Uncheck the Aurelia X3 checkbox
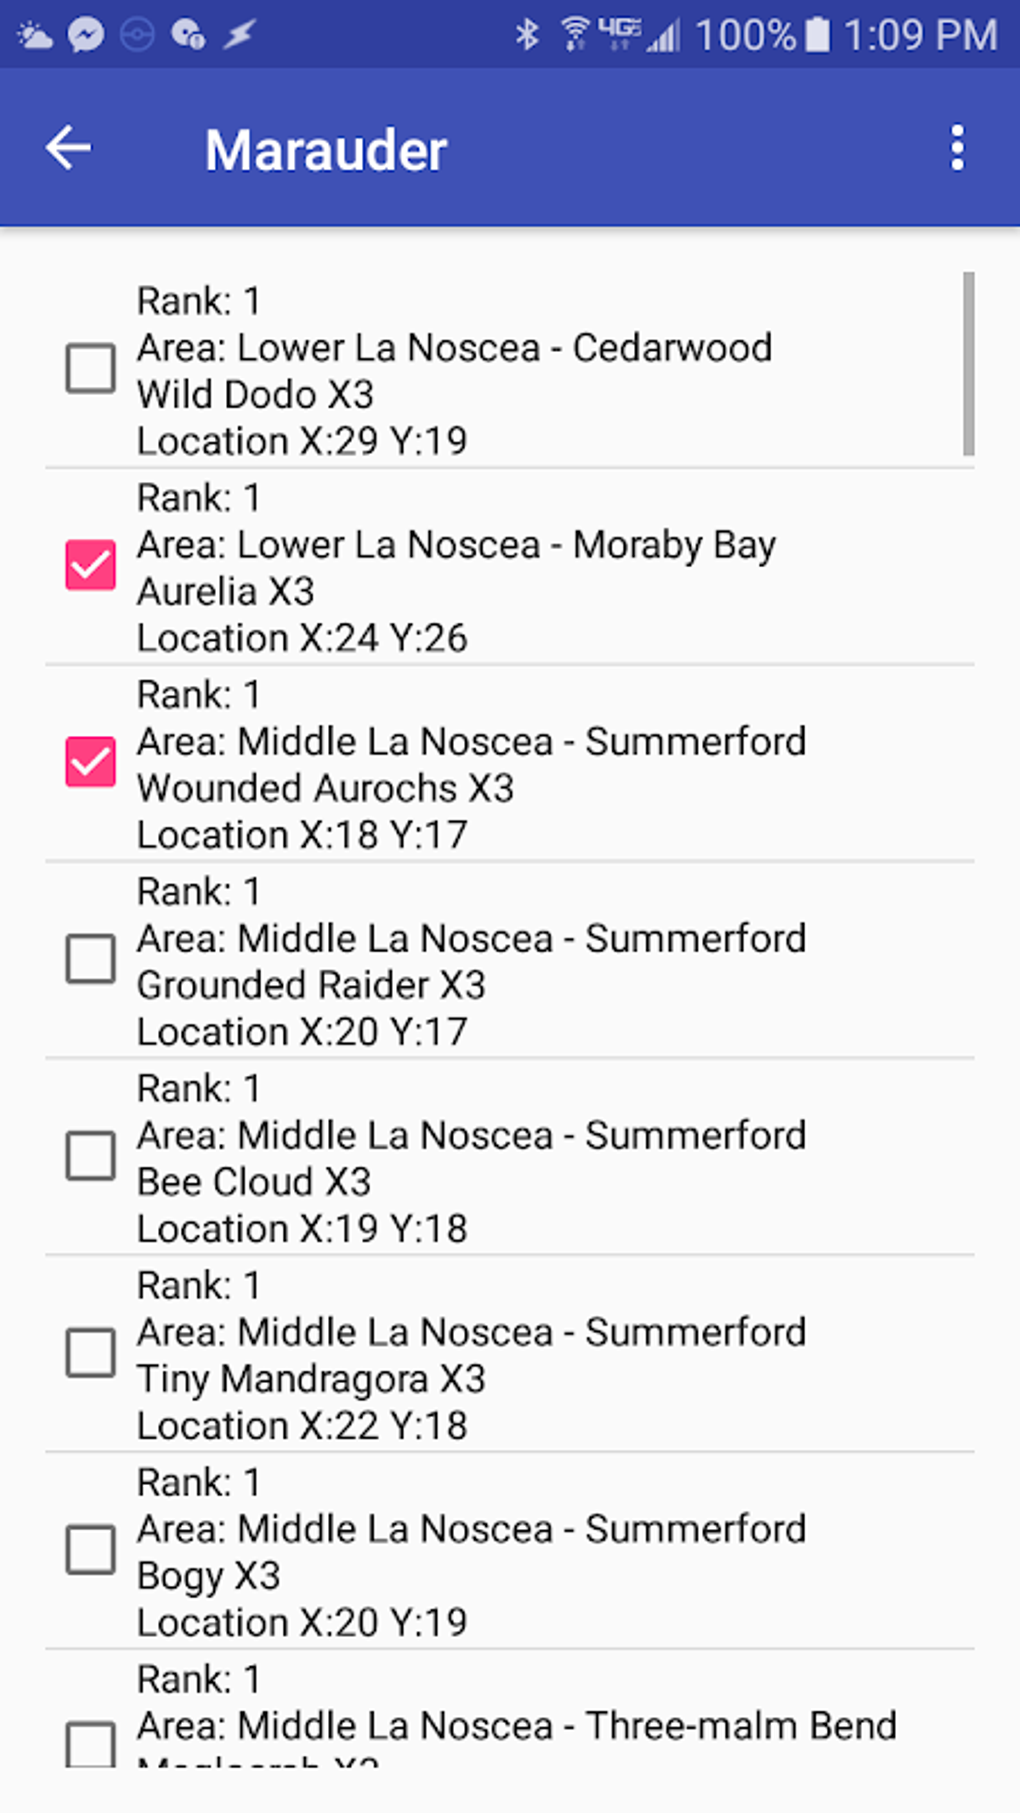The image size is (1020, 1813). (90, 566)
